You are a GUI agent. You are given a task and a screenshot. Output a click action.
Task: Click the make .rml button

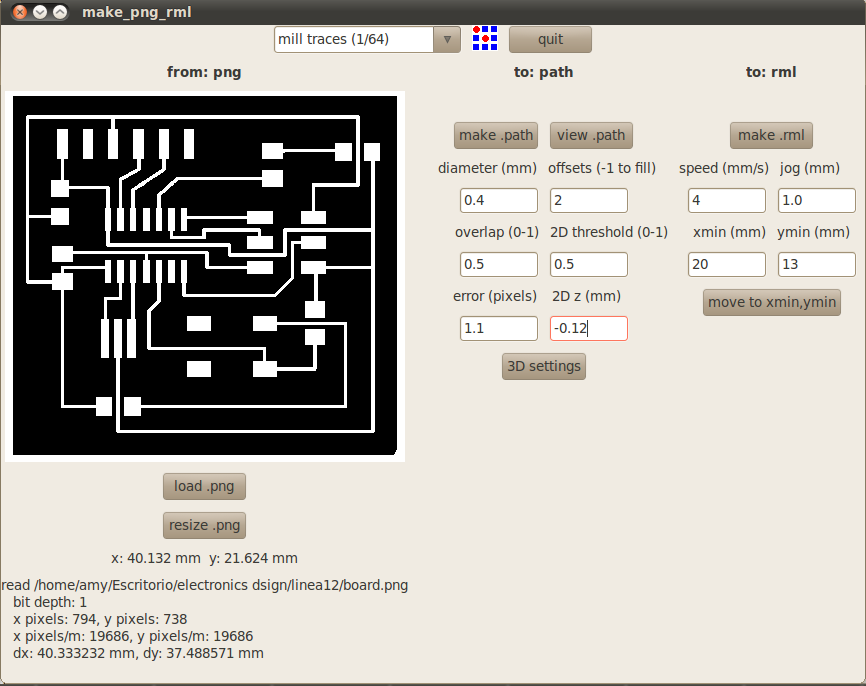771,135
